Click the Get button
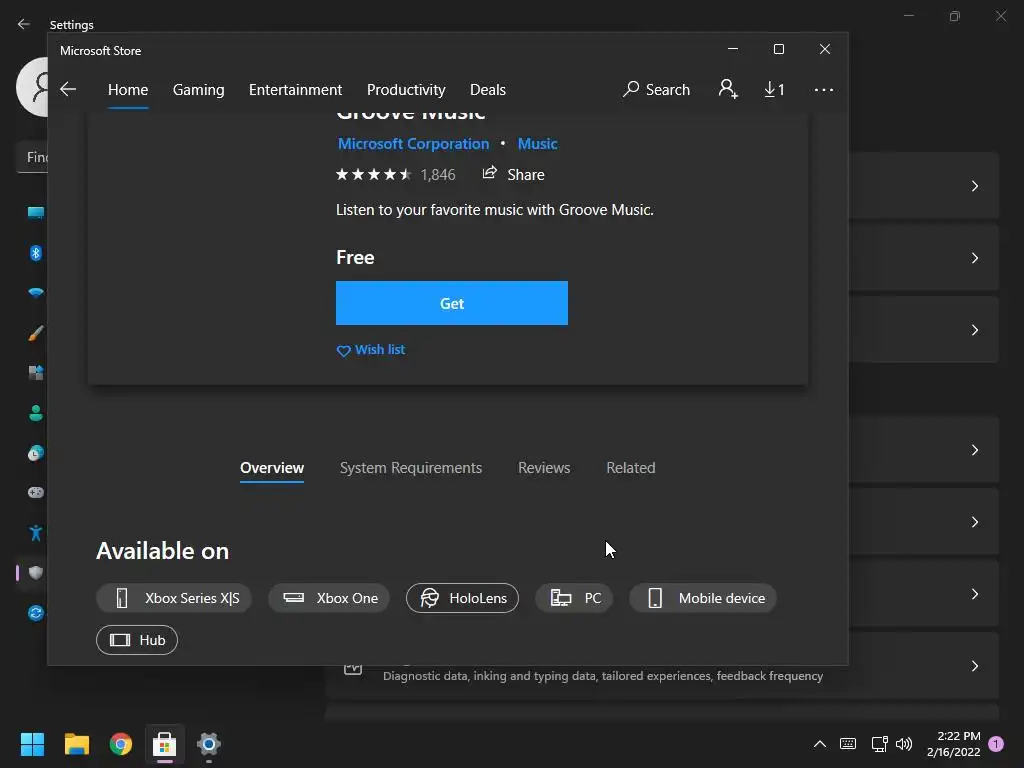 tap(452, 303)
